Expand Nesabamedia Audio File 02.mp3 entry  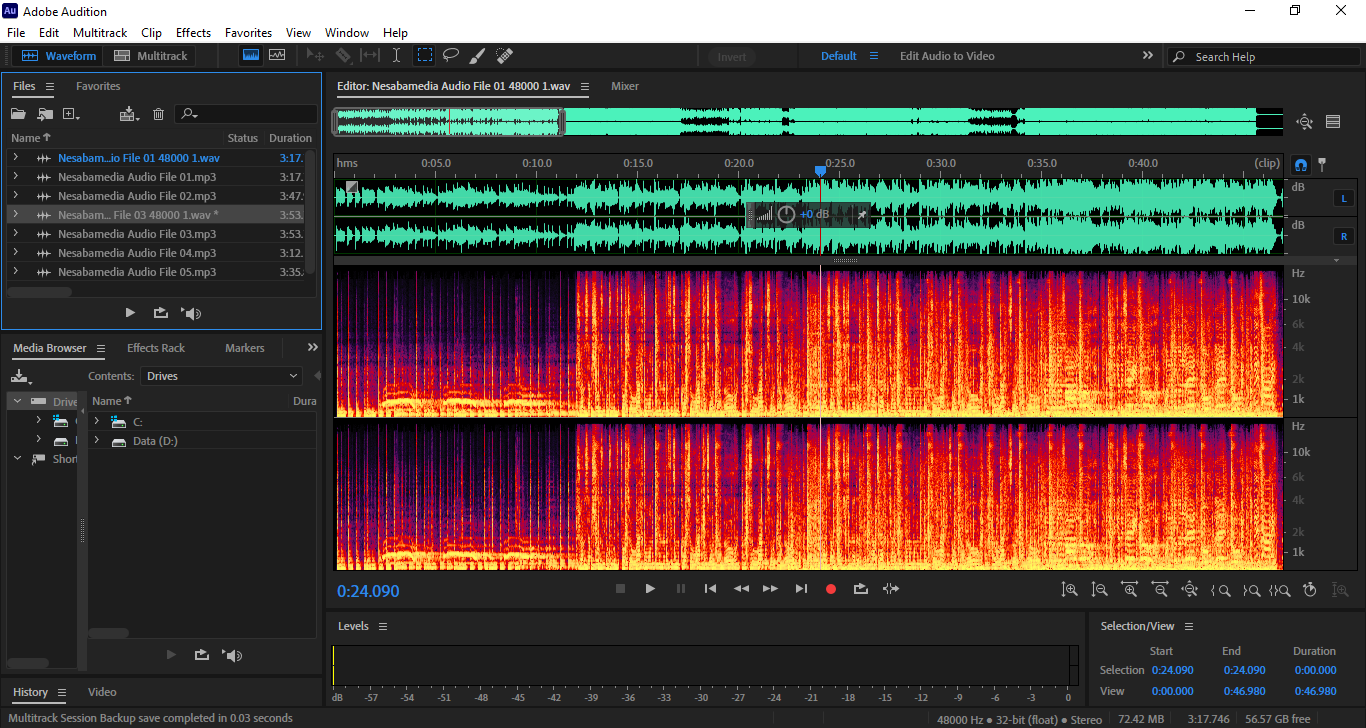tap(15, 196)
